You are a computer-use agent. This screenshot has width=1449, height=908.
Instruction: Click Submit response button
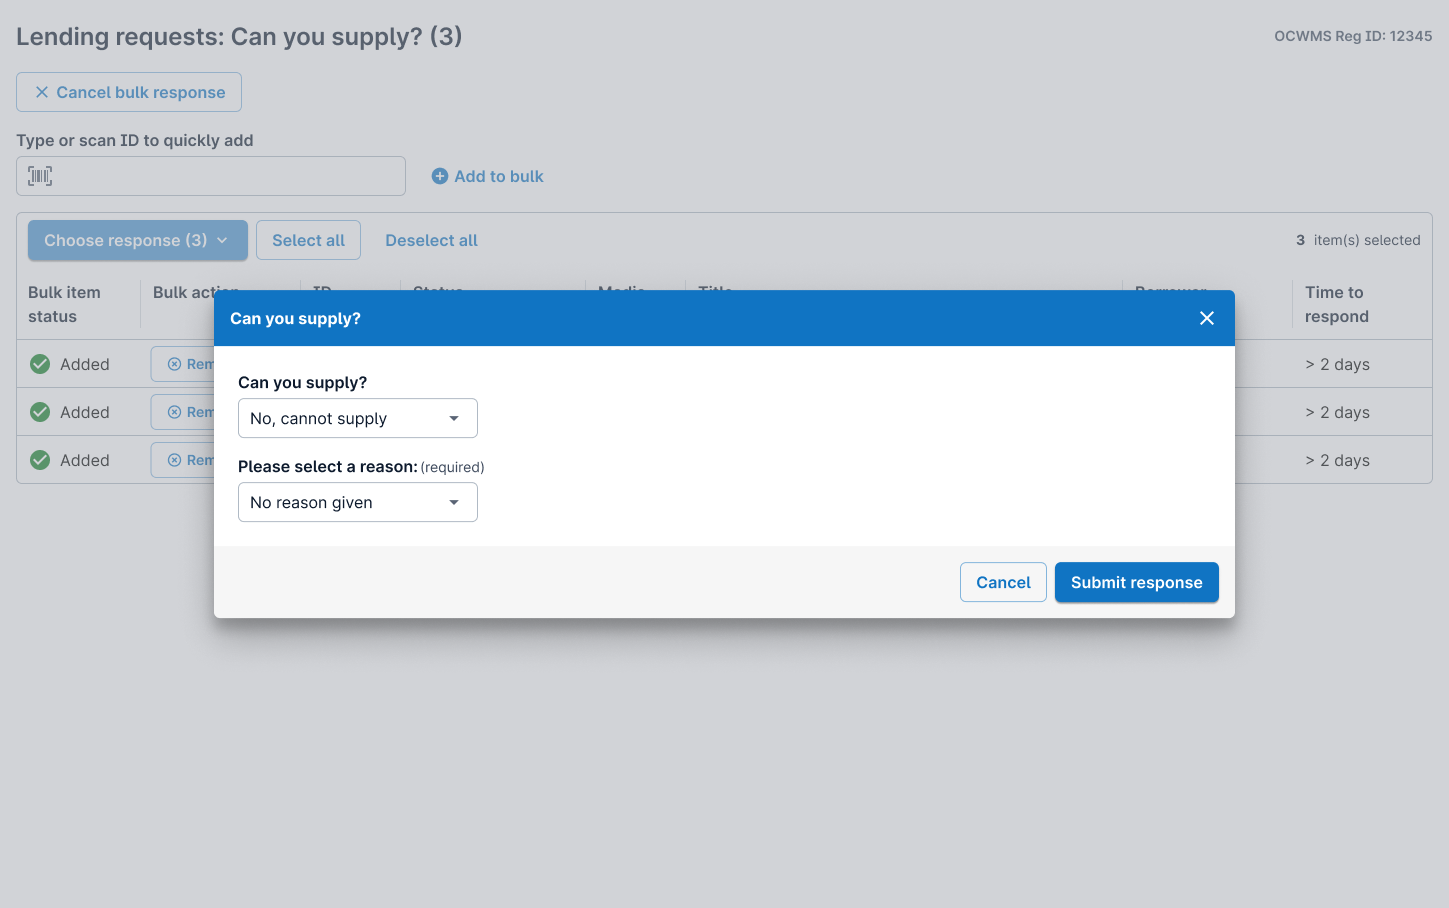pyautogui.click(x=1137, y=582)
